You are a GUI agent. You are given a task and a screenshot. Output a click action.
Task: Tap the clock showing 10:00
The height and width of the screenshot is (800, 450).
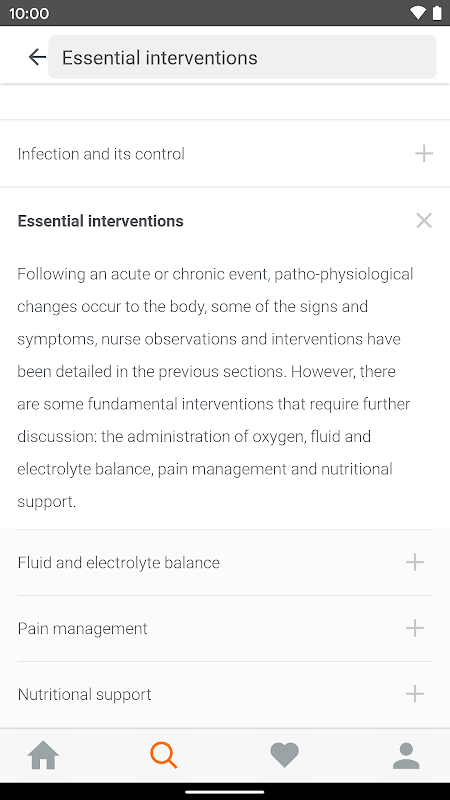pos(29,13)
